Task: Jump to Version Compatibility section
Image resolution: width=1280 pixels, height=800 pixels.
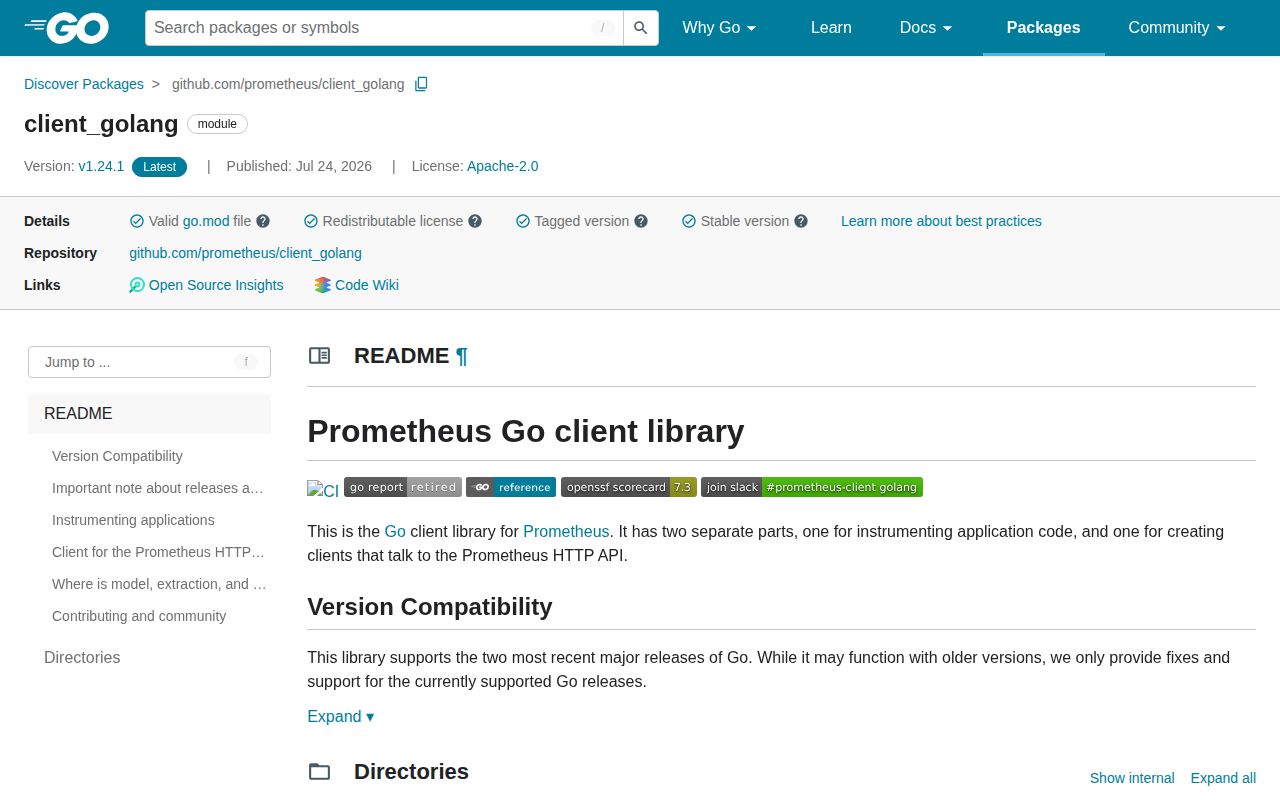Action: point(117,456)
